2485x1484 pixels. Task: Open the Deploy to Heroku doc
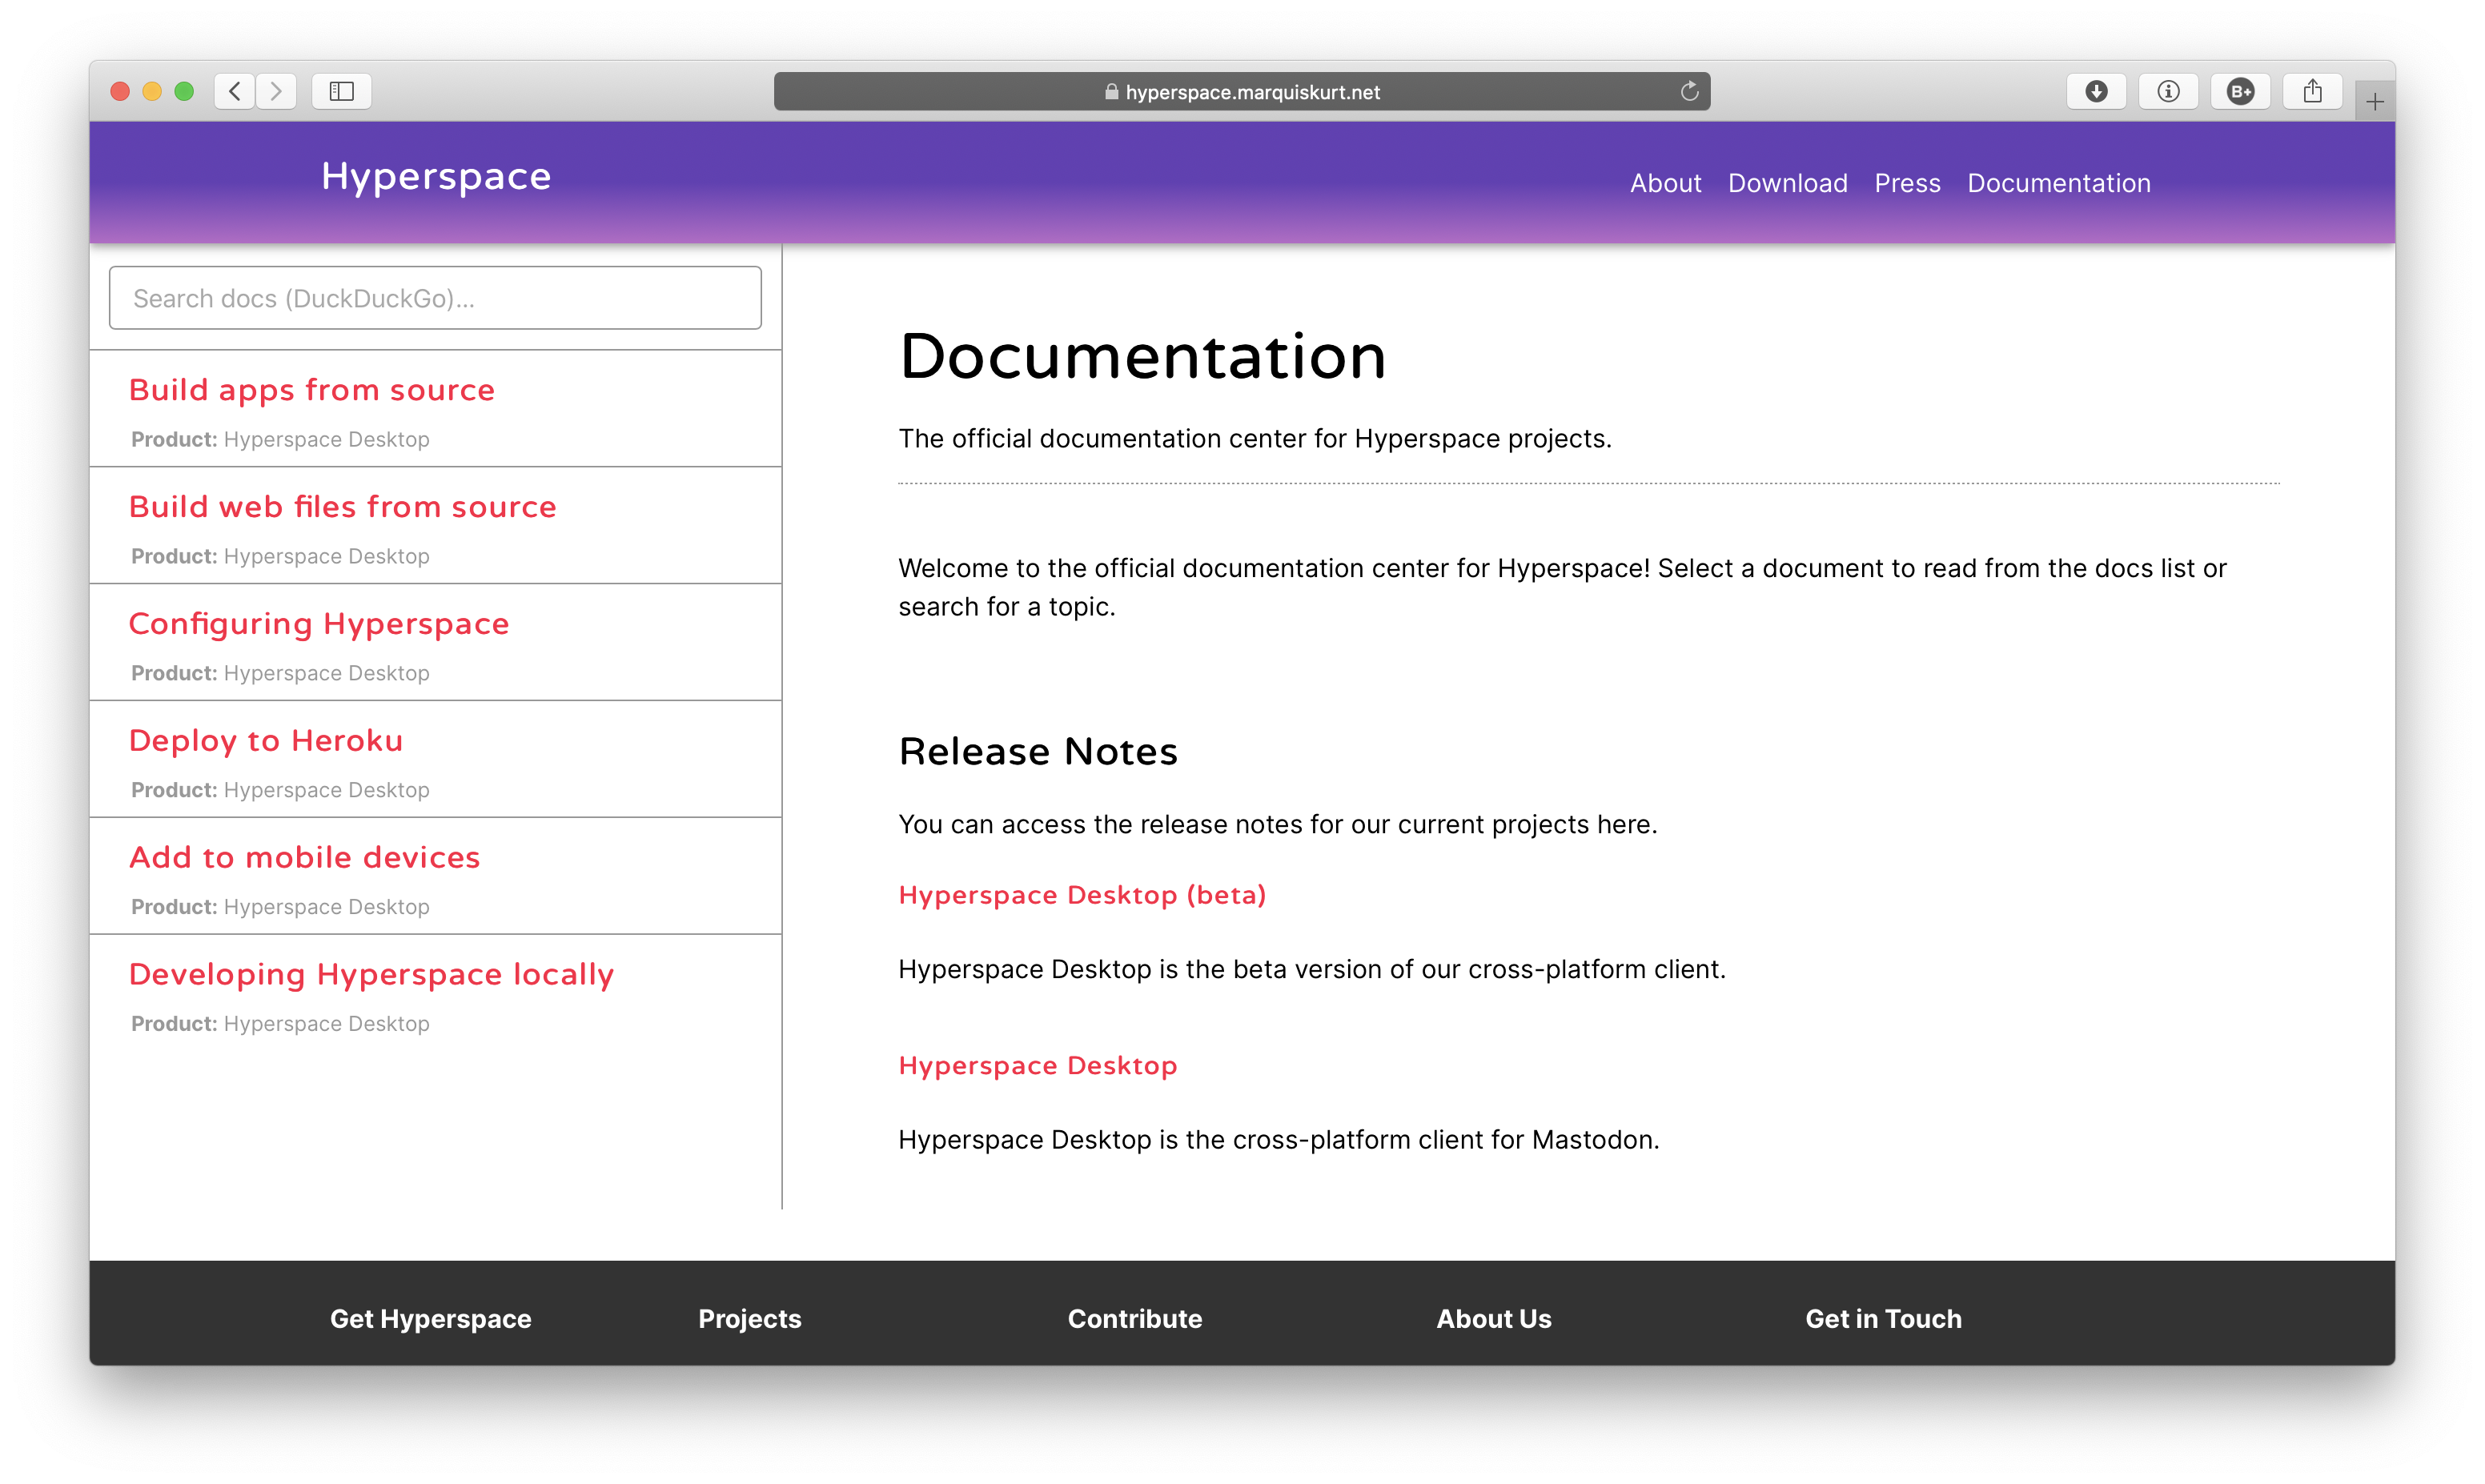point(266,741)
